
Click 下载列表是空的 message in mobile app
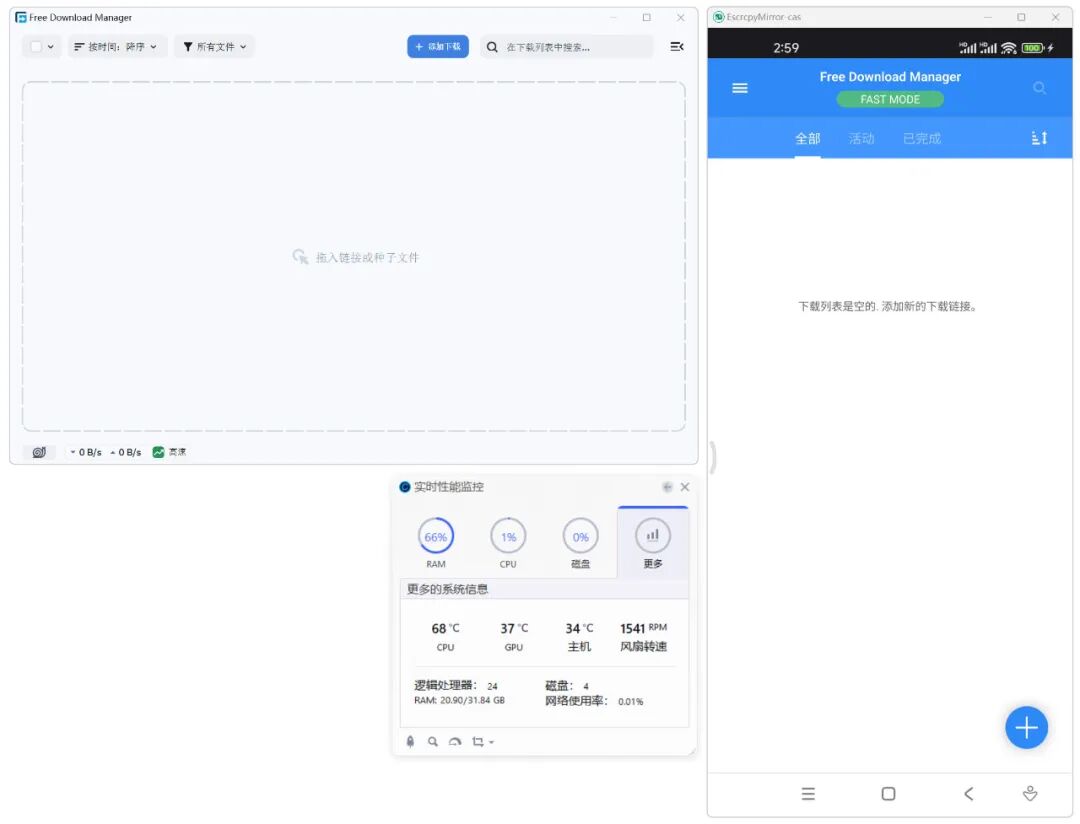[x=887, y=307]
